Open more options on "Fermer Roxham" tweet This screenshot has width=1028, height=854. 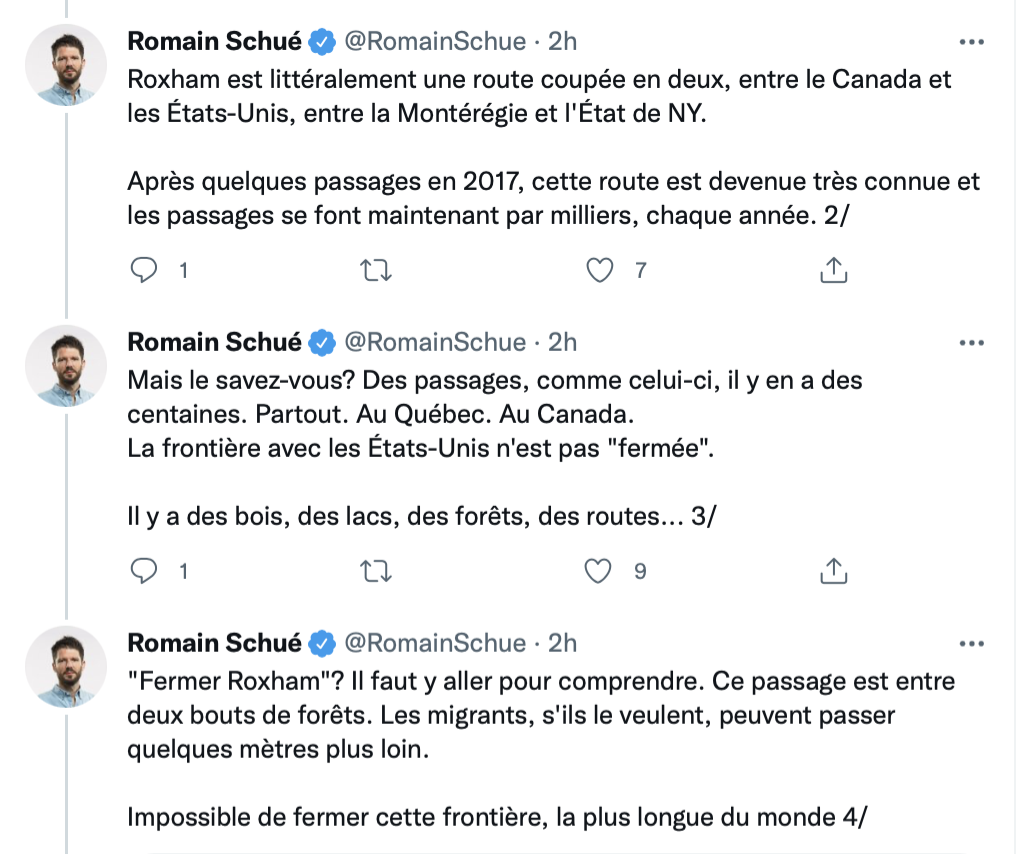(971, 643)
